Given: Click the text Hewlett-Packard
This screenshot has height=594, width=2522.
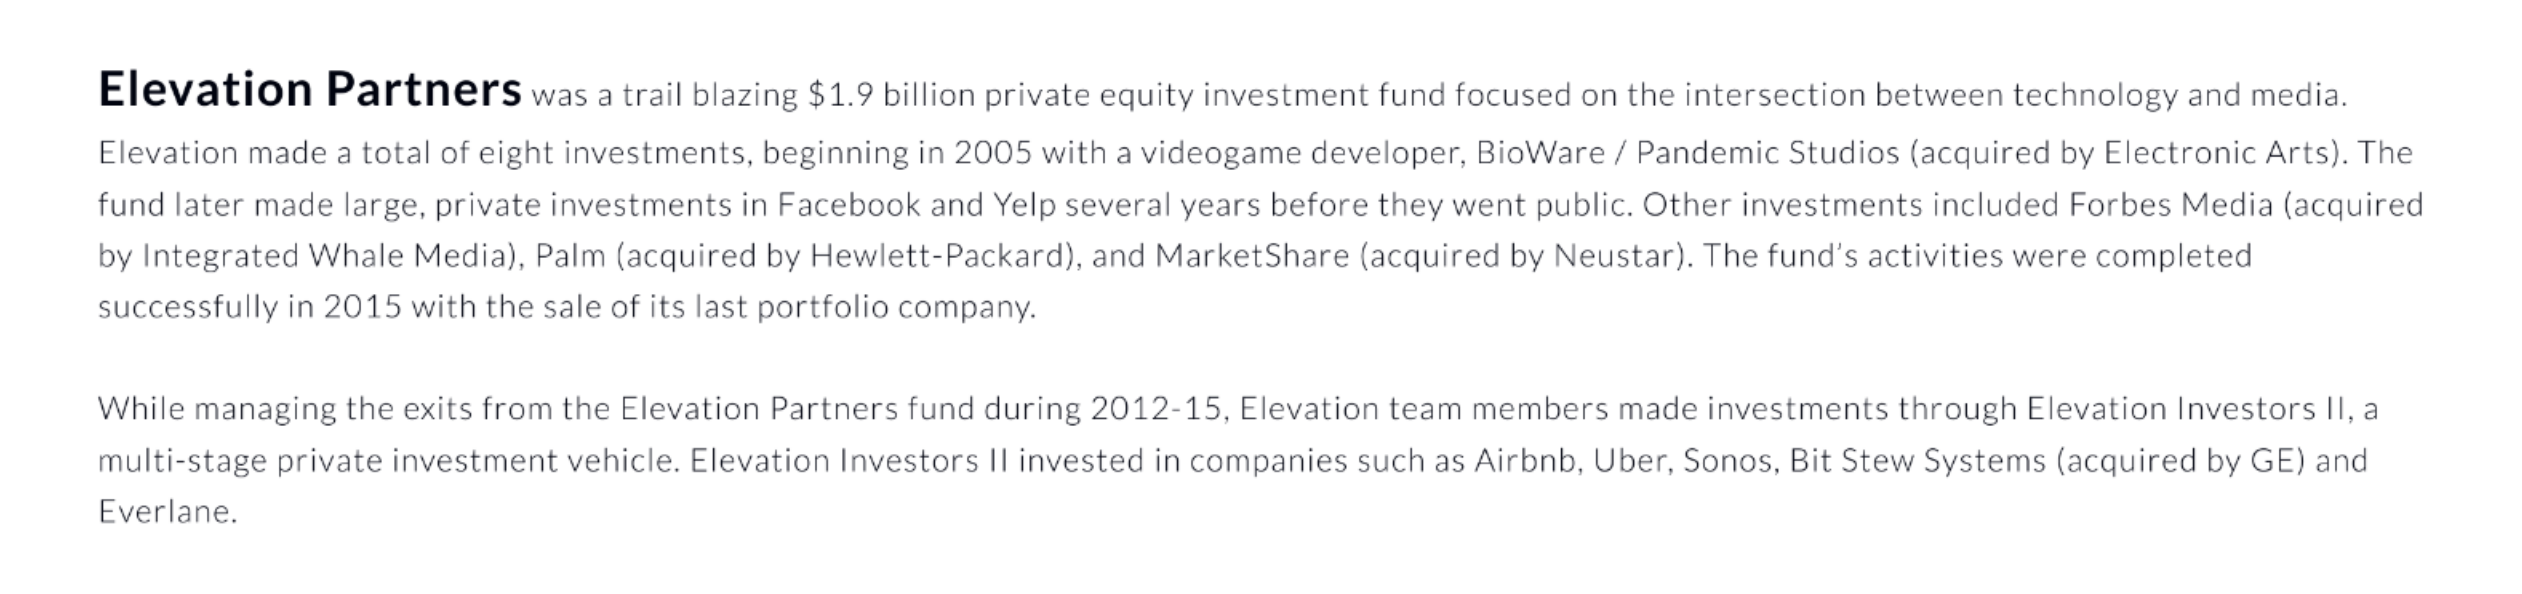Looking at the screenshot, I should pyautogui.click(x=940, y=256).
